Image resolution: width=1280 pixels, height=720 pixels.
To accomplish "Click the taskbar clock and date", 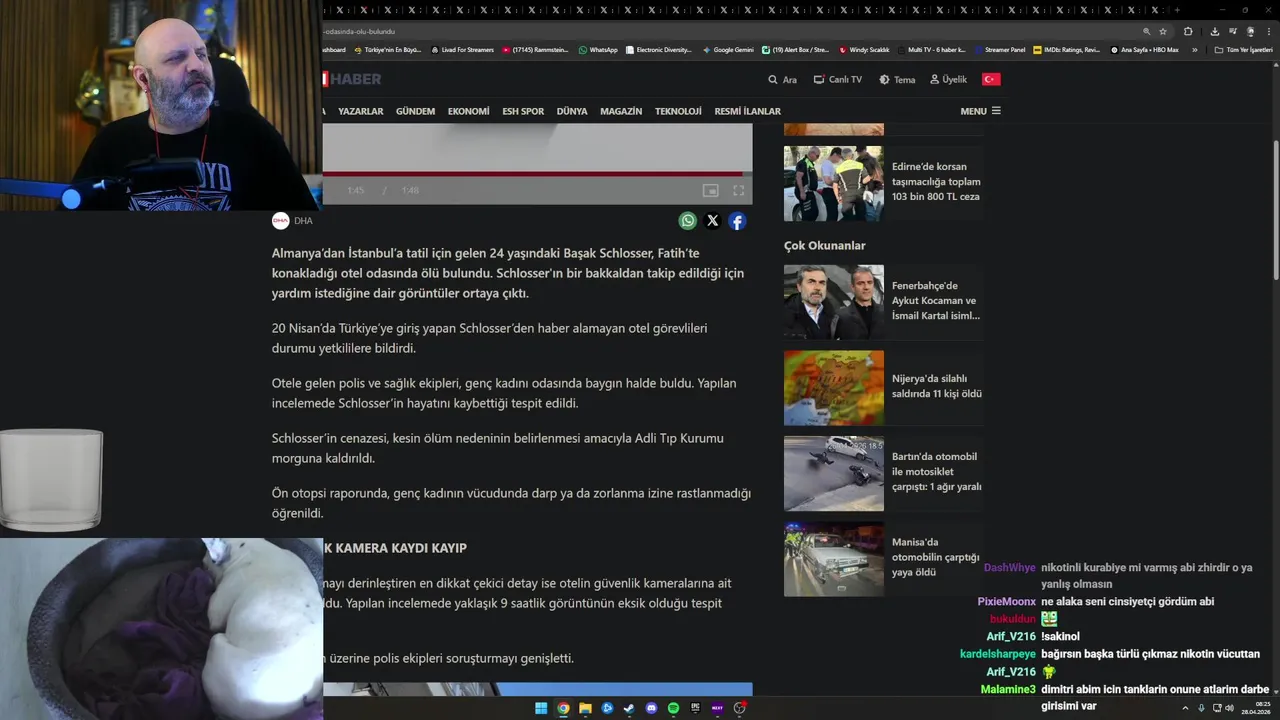I will [1258, 708].
